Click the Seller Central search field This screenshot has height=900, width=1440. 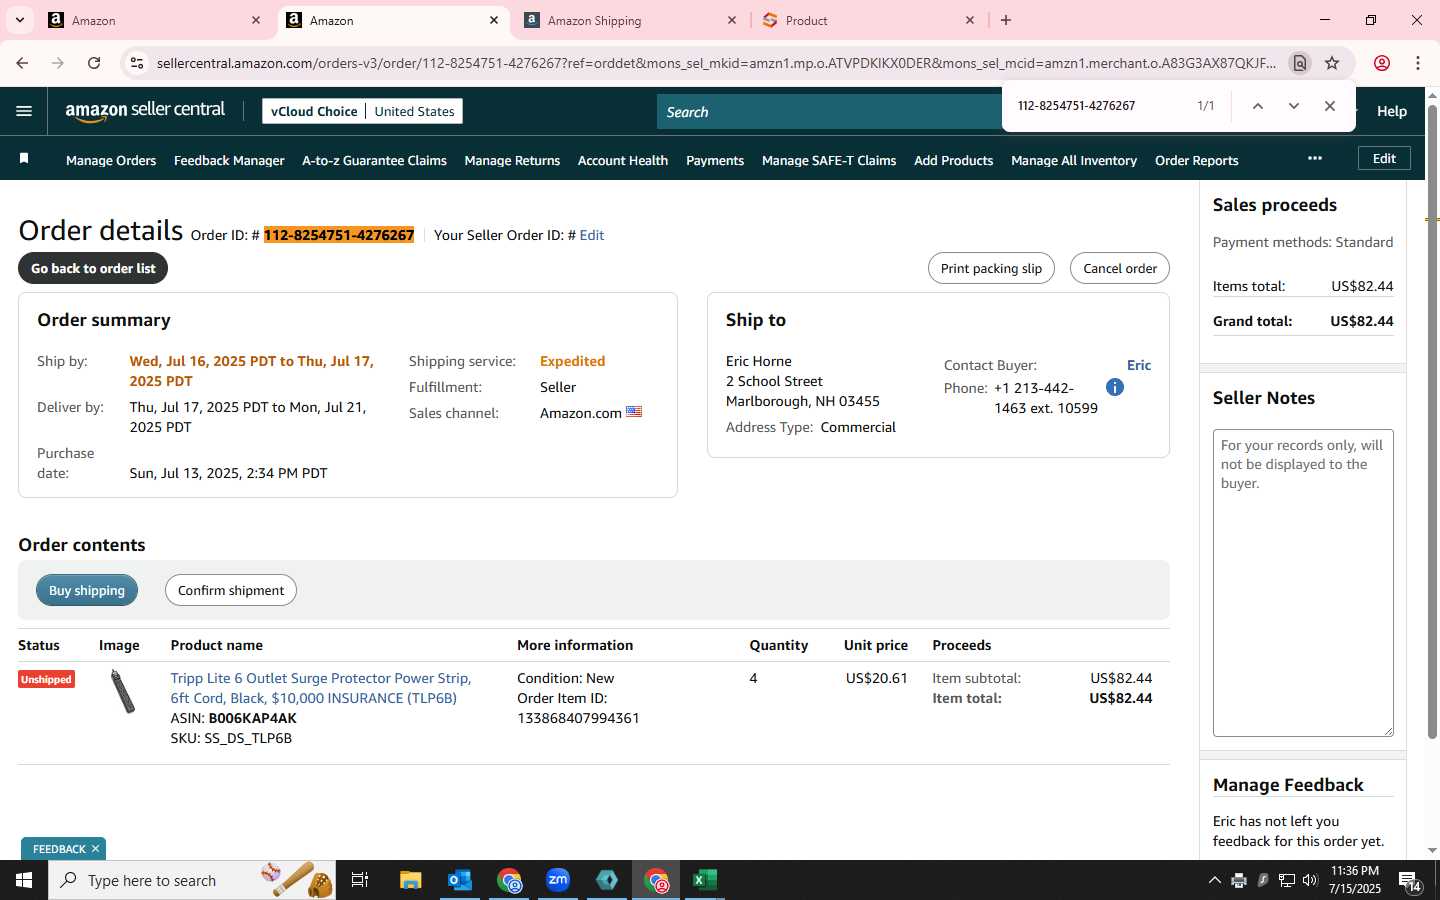coord(828,112)
